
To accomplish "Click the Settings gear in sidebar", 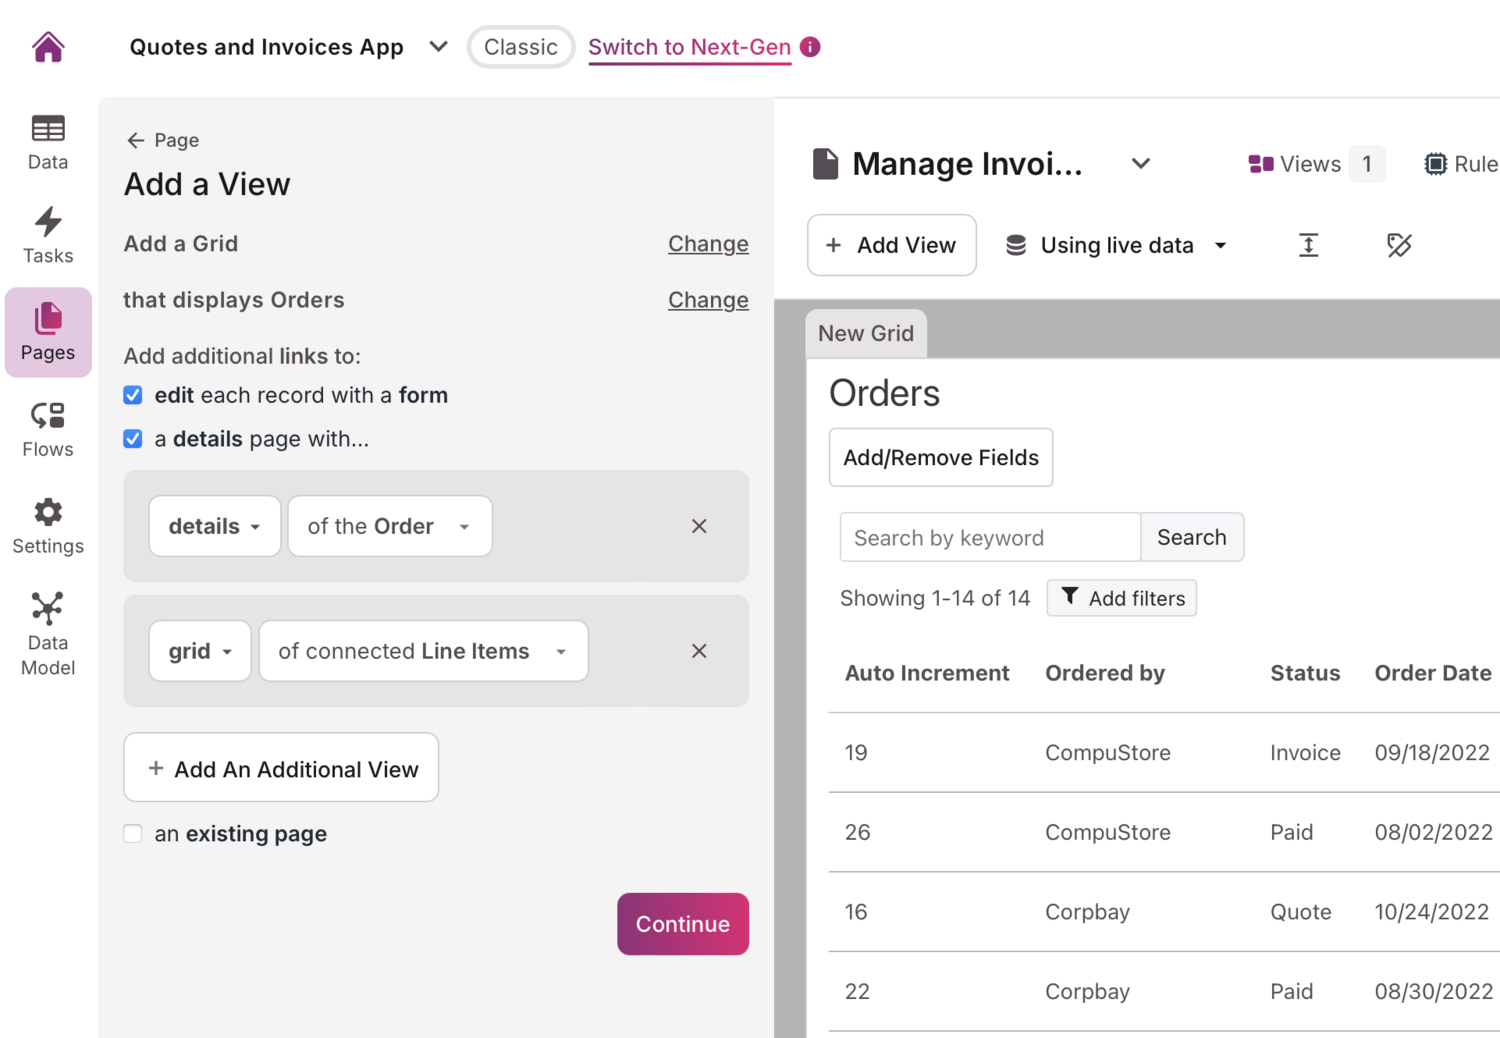I will pyautogui.click(x=47, y=525).
